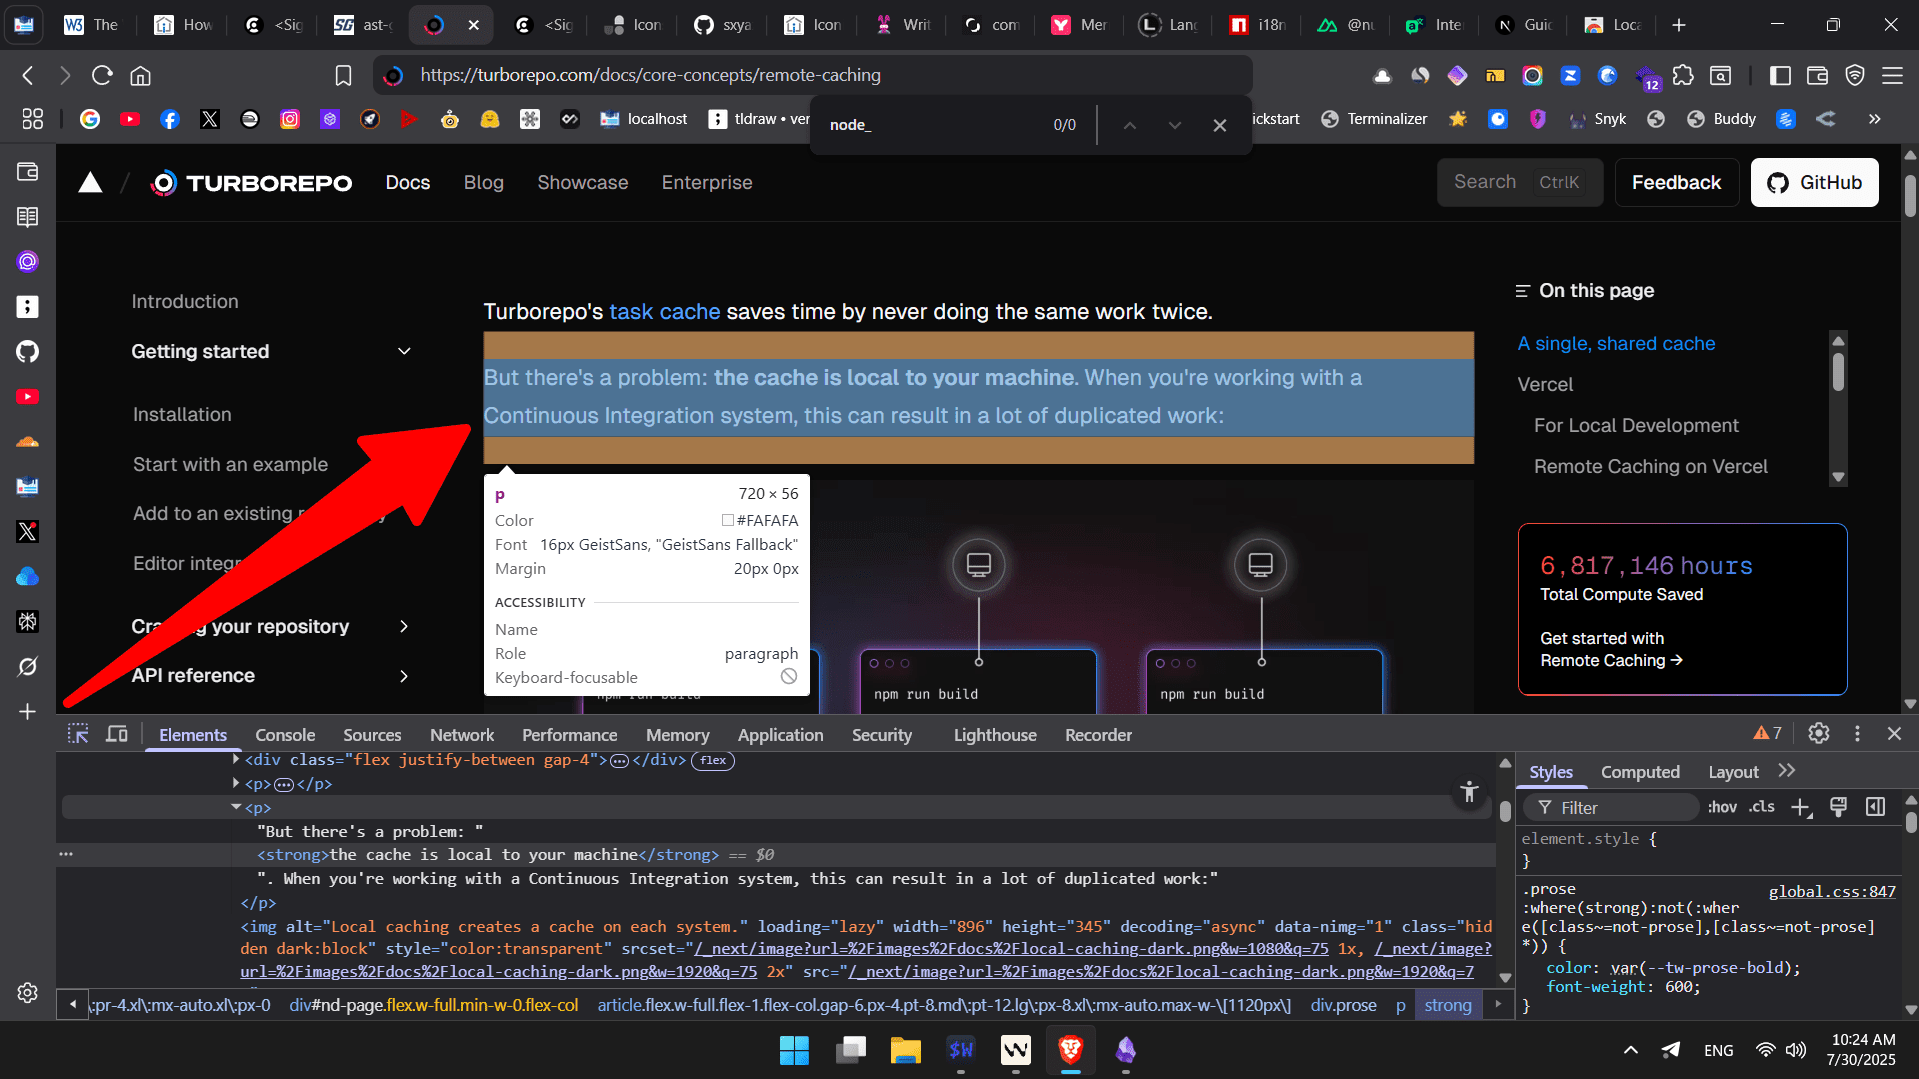
Task: Open the Network panel
Action: tap(461, 734)
